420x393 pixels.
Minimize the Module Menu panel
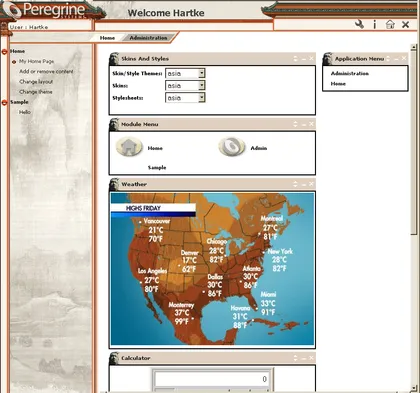point(304,125)
